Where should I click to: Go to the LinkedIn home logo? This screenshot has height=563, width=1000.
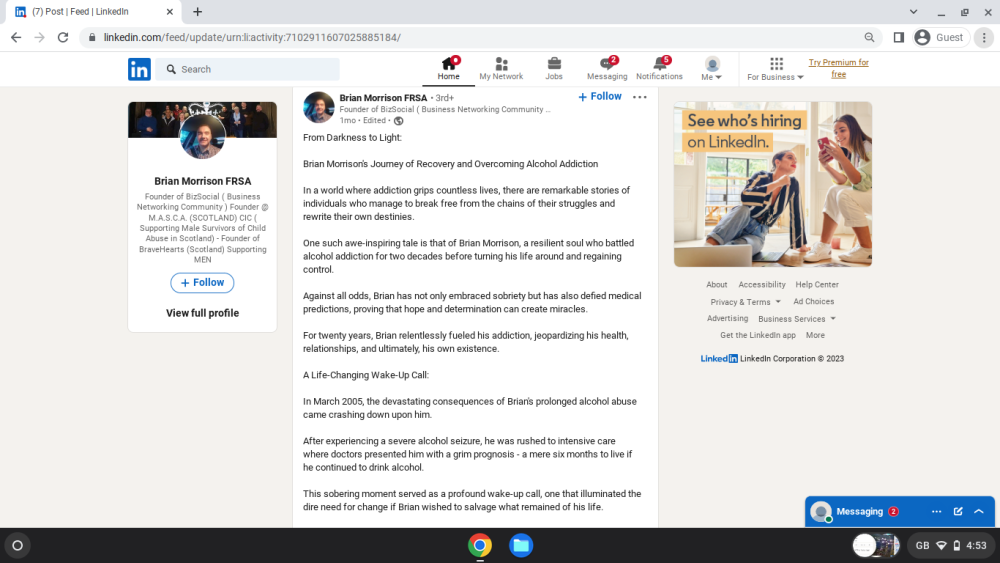(139, 69)
